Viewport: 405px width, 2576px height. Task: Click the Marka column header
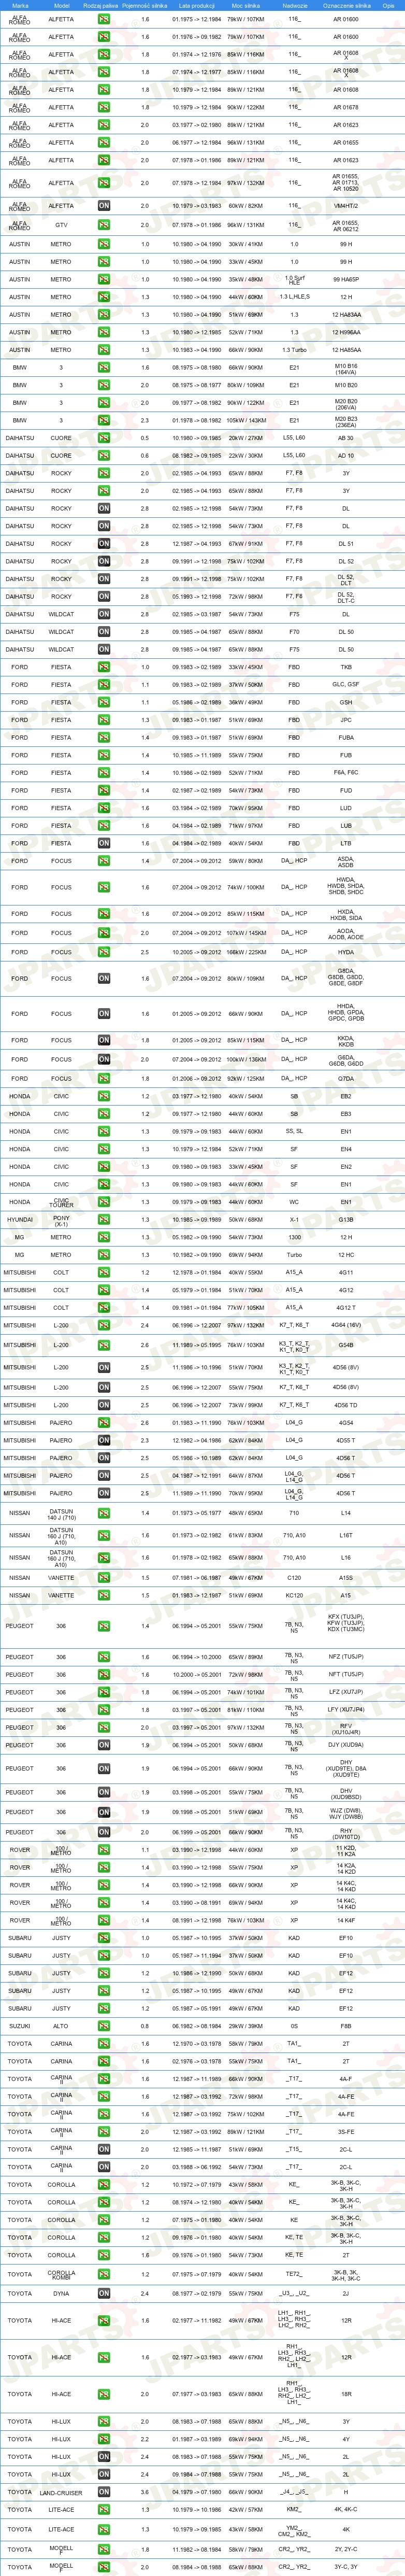coord(20,5)
